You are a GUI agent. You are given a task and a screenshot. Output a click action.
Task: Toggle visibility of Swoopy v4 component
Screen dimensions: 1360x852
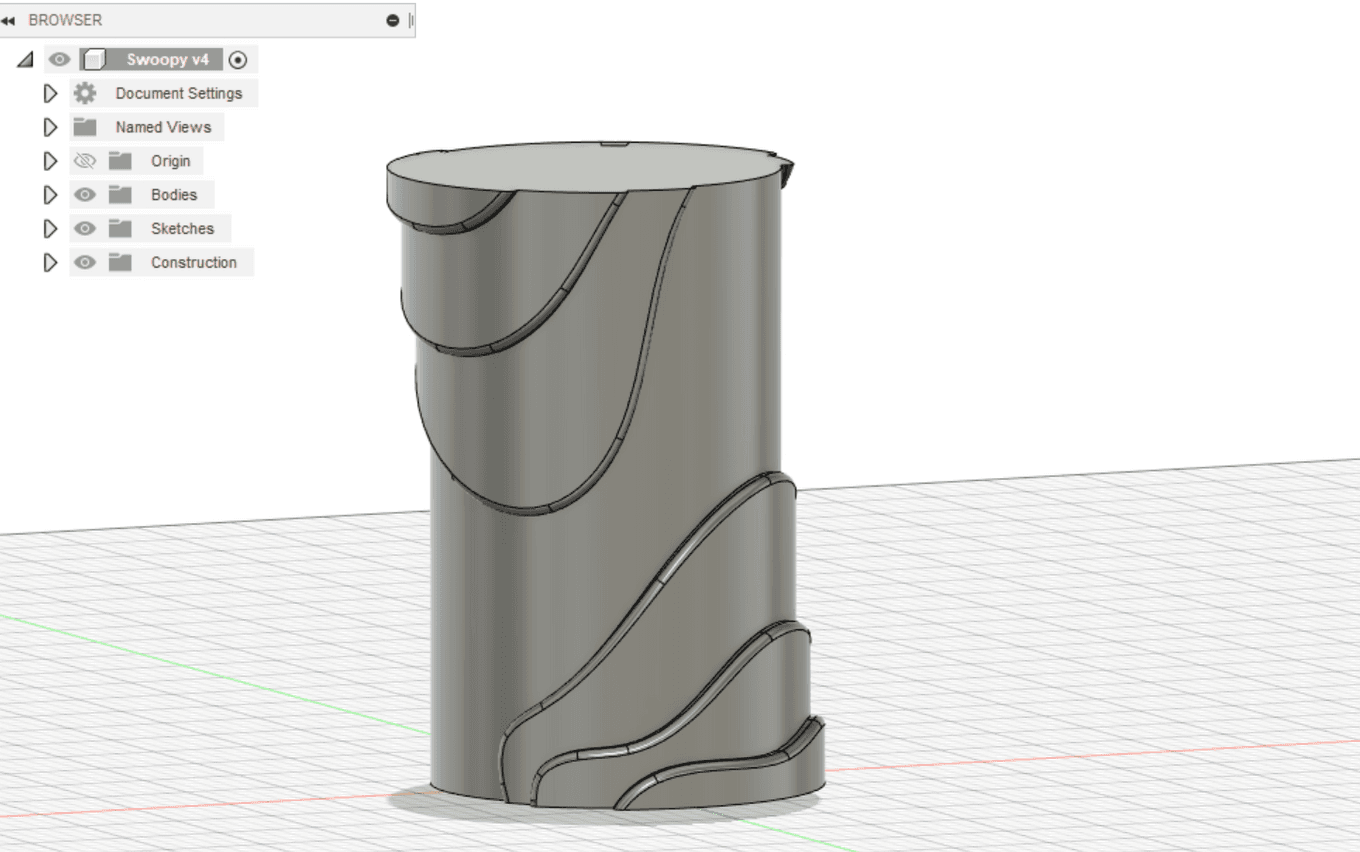tap(60, 60)
